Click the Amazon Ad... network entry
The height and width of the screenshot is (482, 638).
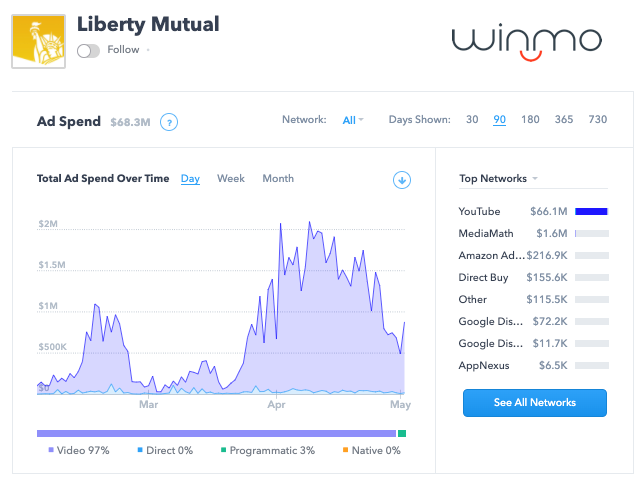tap(533, 255)
